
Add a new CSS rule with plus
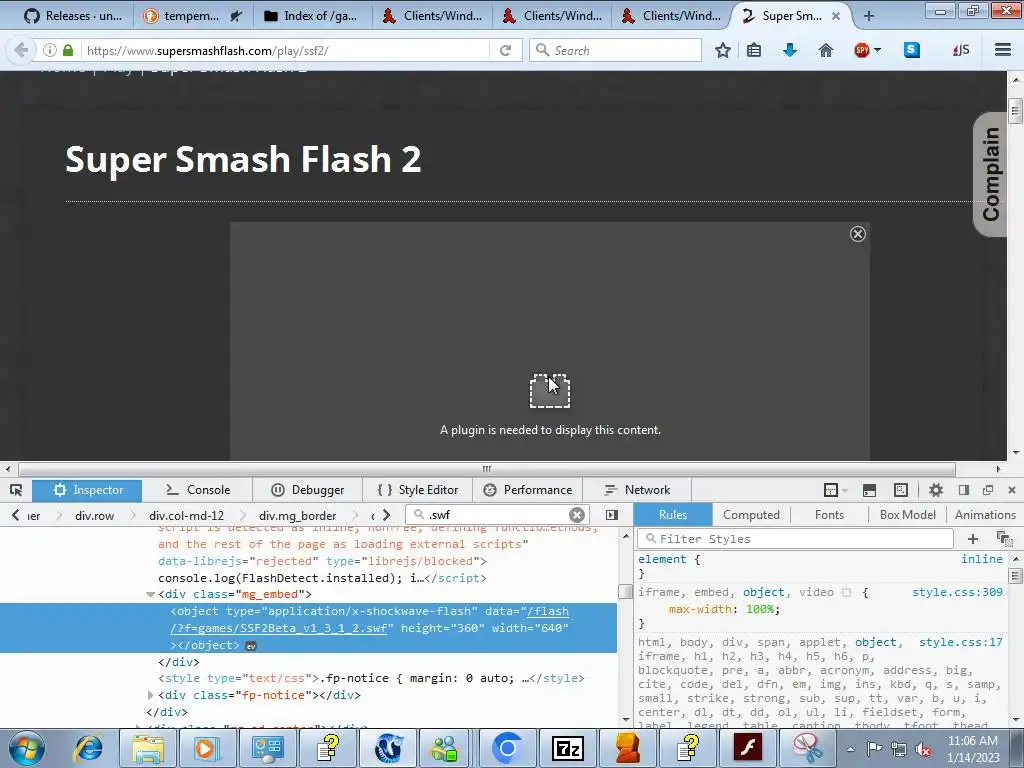coord(972,539)
